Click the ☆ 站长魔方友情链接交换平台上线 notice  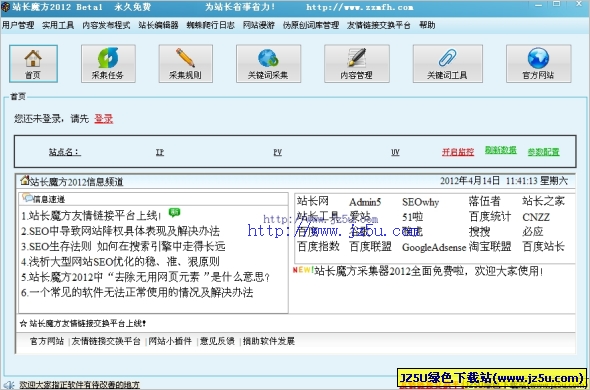click(83, 323)
